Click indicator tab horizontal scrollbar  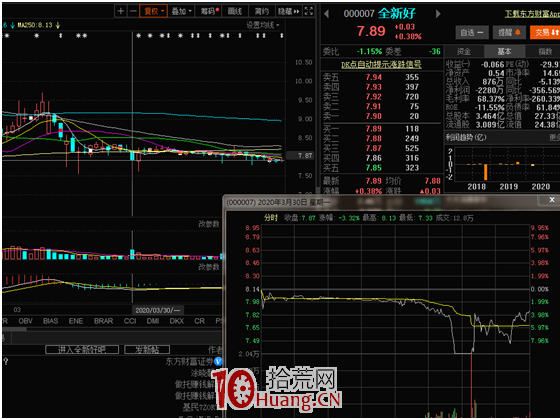14,329
